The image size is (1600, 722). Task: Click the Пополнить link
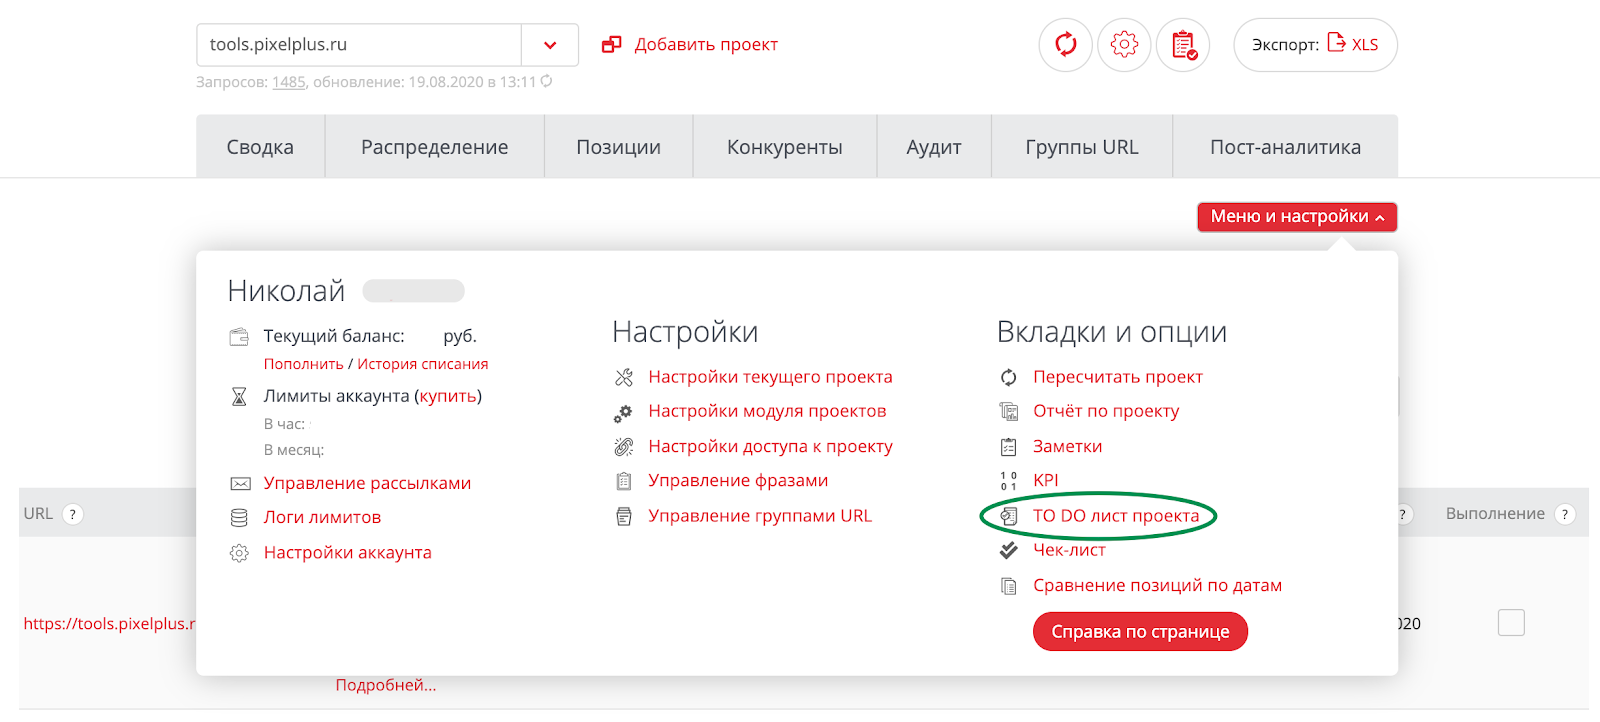[x=303, y=364]
